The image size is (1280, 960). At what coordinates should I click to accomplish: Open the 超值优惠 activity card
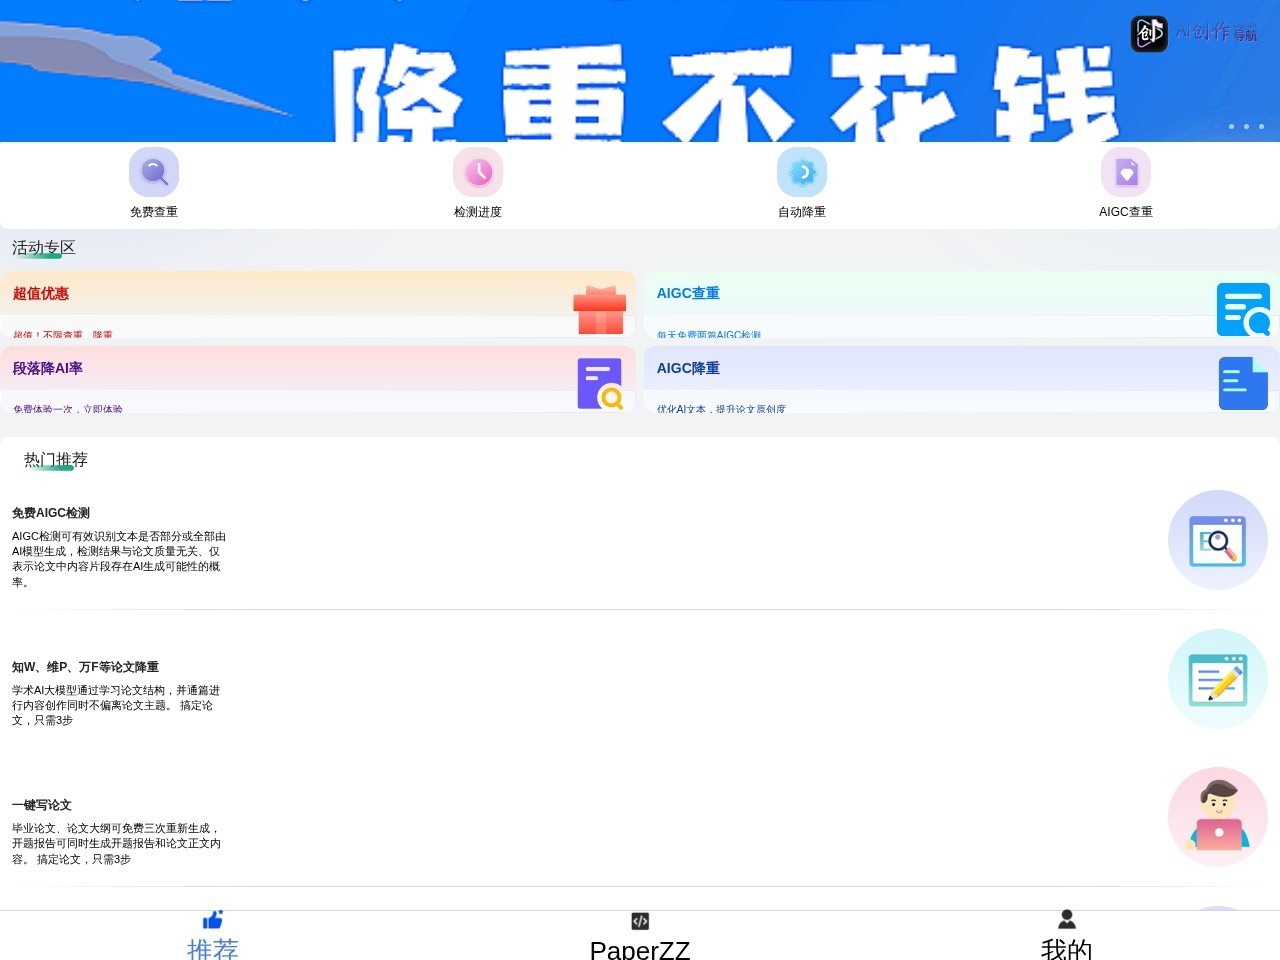tap(318, 304)
